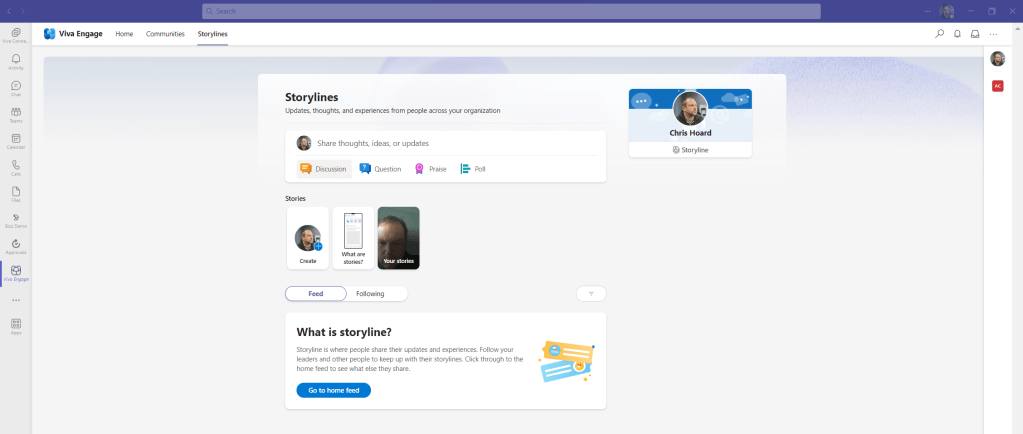This screenshot has width=1023, height=434.
Task: Open Calls in the left rail
Action: tap(16, 167)
